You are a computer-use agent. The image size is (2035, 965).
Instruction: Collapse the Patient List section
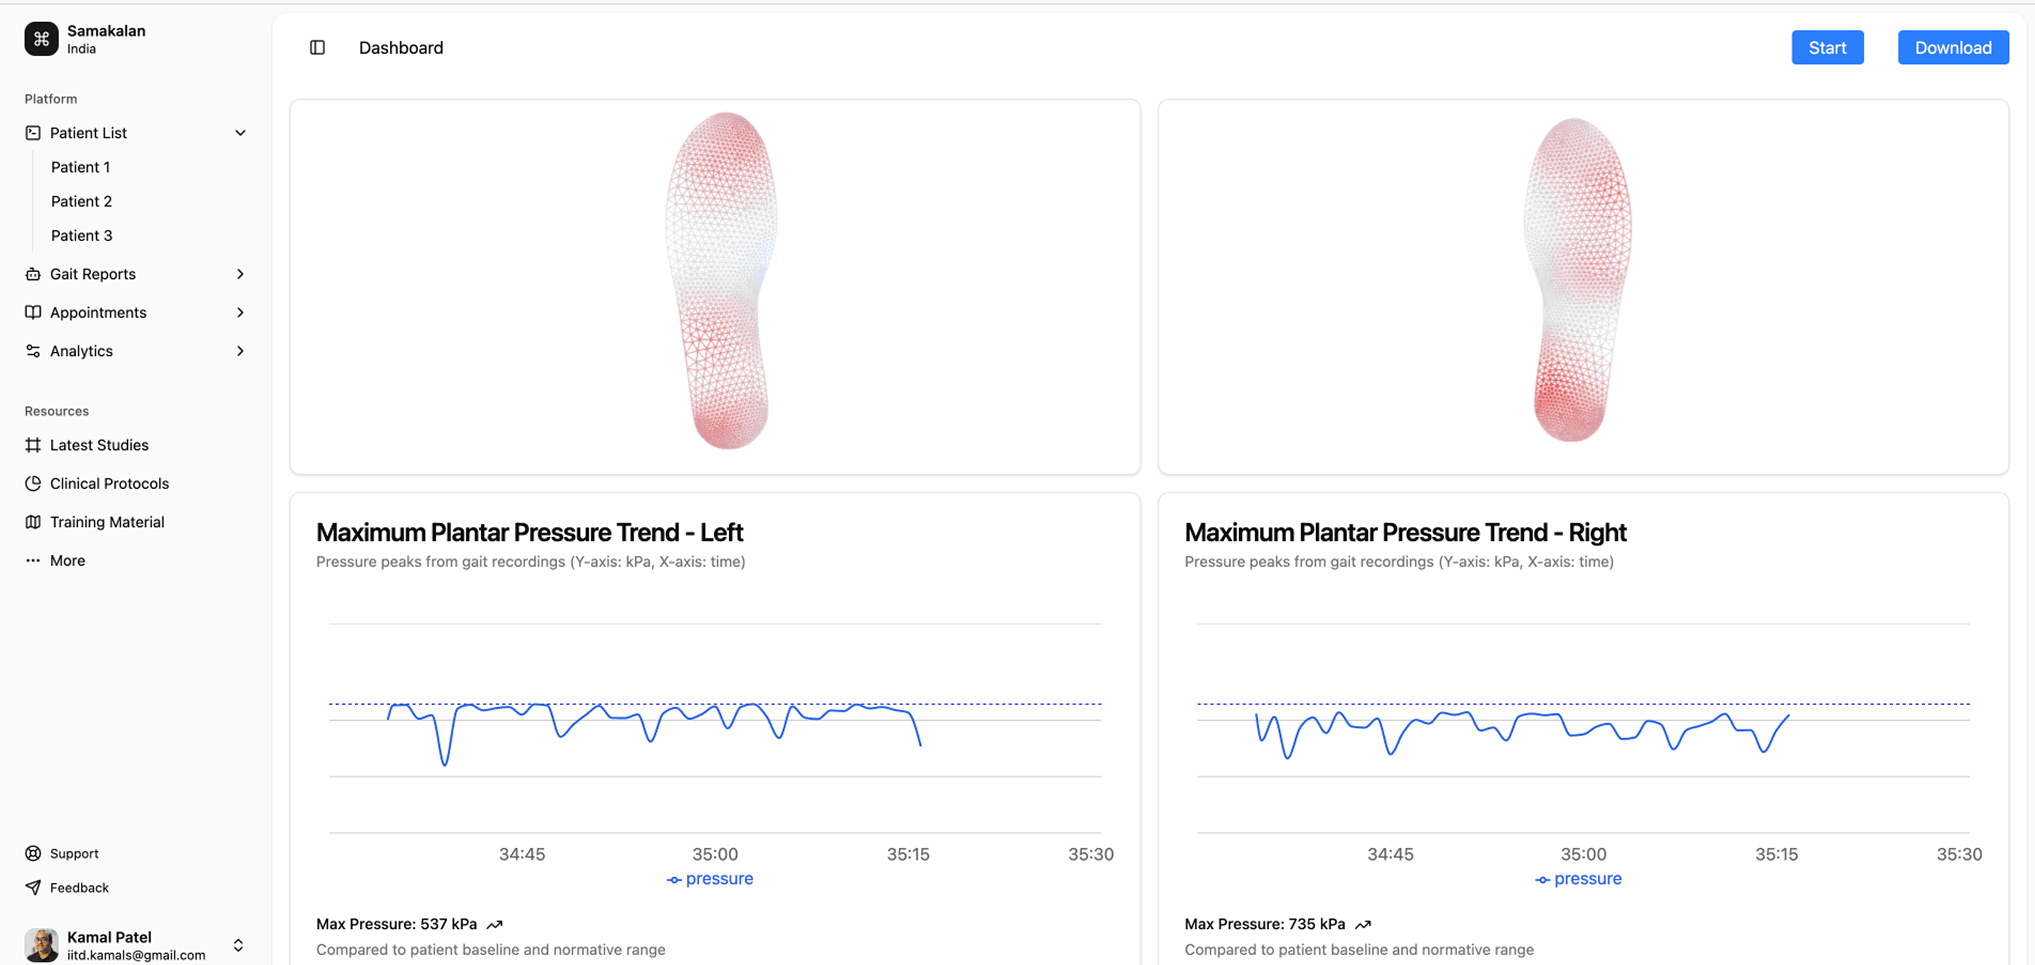pos(240,132)
